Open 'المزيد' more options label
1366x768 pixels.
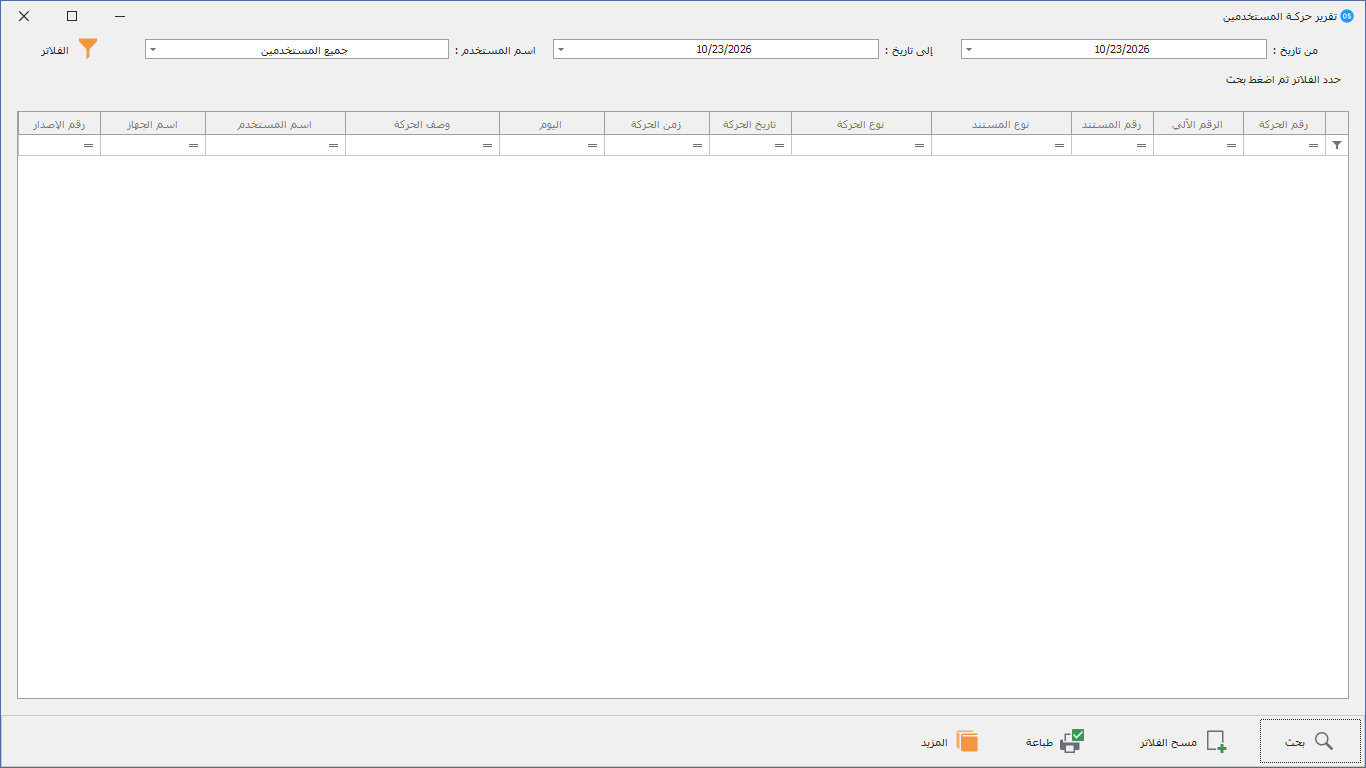[934, 742]
